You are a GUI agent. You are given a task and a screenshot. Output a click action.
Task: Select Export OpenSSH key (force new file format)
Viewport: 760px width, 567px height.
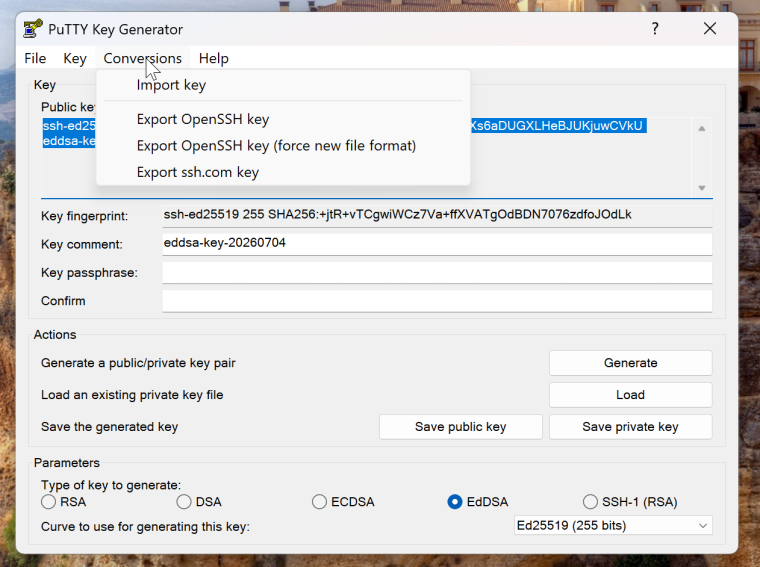[x=283, y=146]
